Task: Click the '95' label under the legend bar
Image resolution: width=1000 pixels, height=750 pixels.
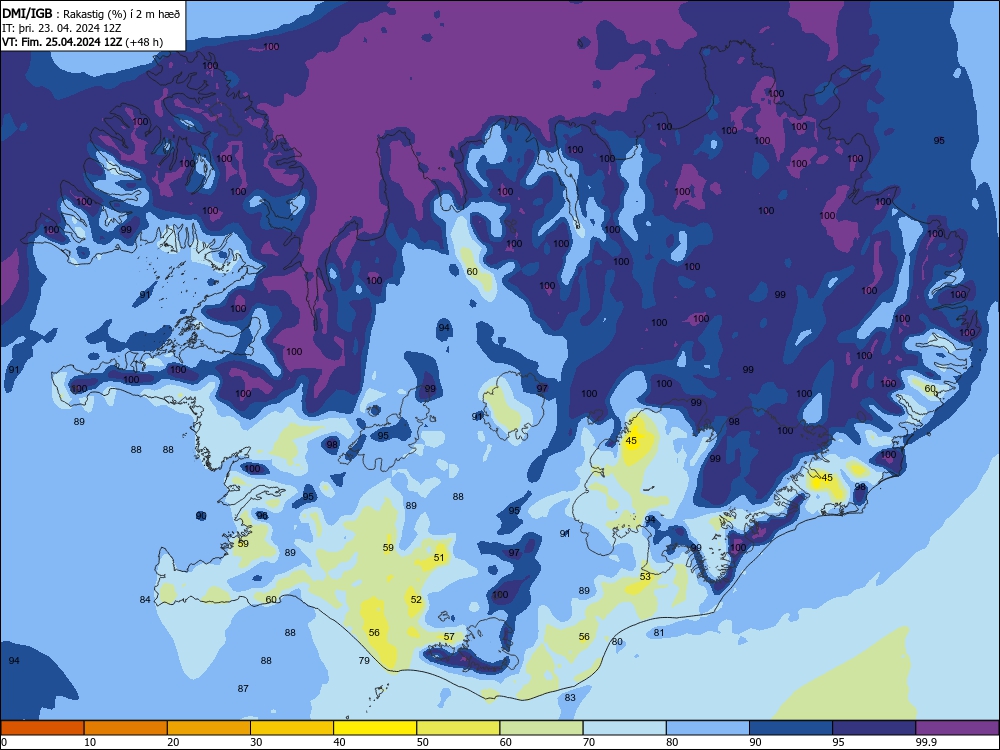Action: (x=839, y=742)
